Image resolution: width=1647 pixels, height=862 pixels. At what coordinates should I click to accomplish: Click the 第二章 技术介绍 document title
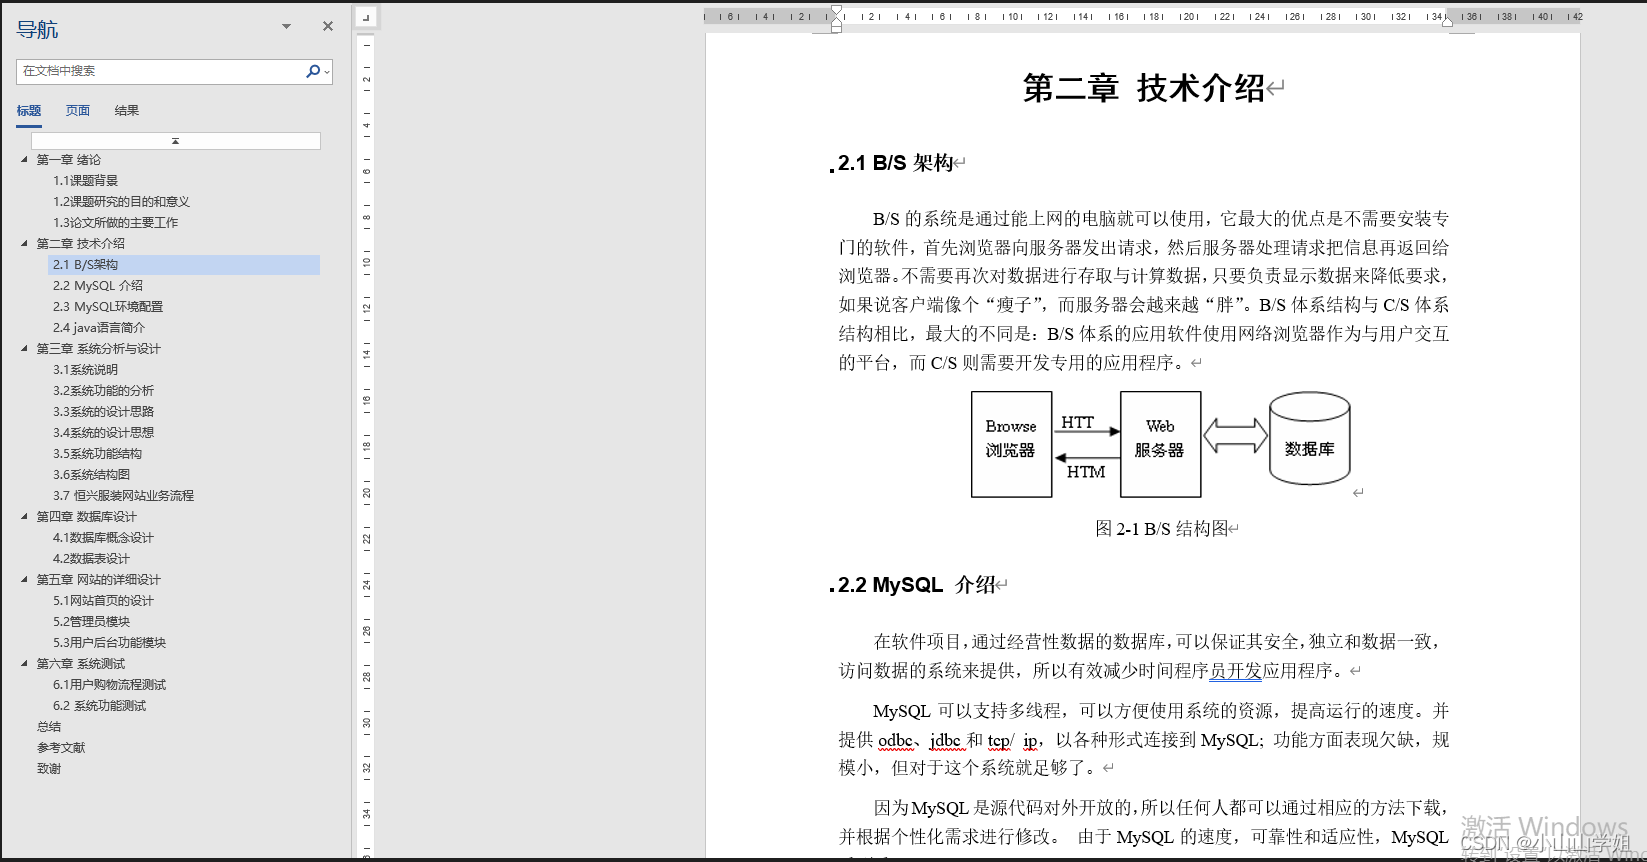(x=1144, y=88)
